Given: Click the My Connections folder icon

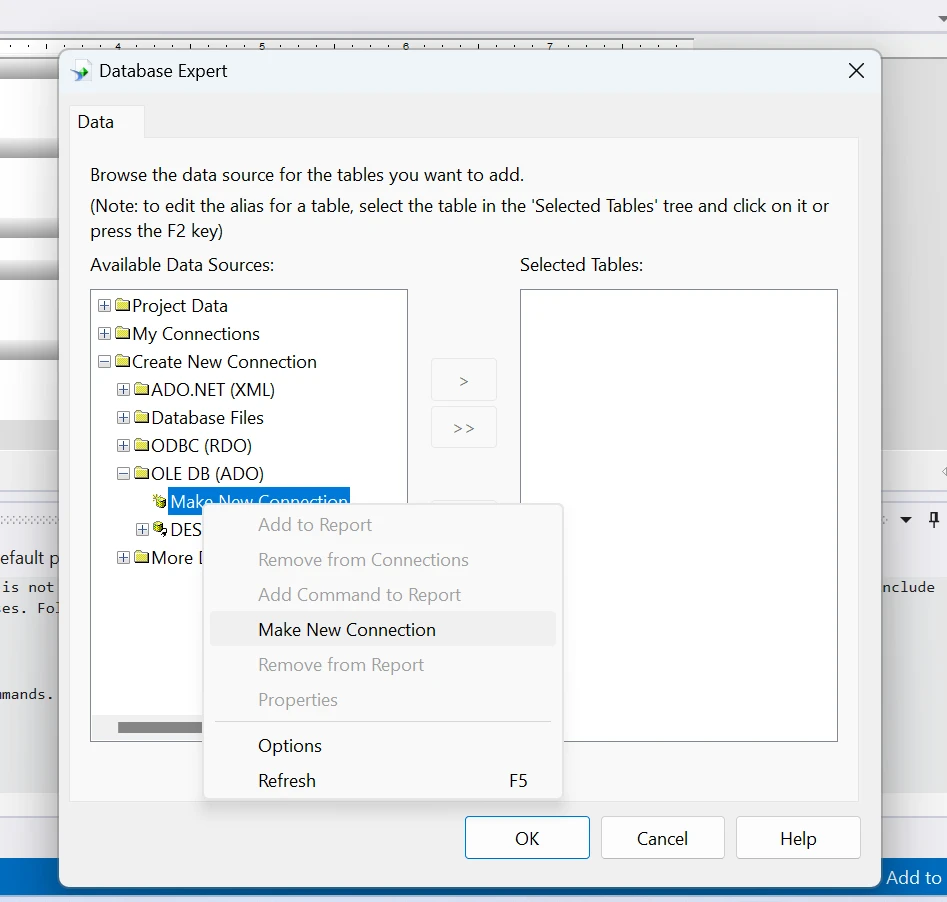Looking at the screenshot, I should (x=123, y=334).
